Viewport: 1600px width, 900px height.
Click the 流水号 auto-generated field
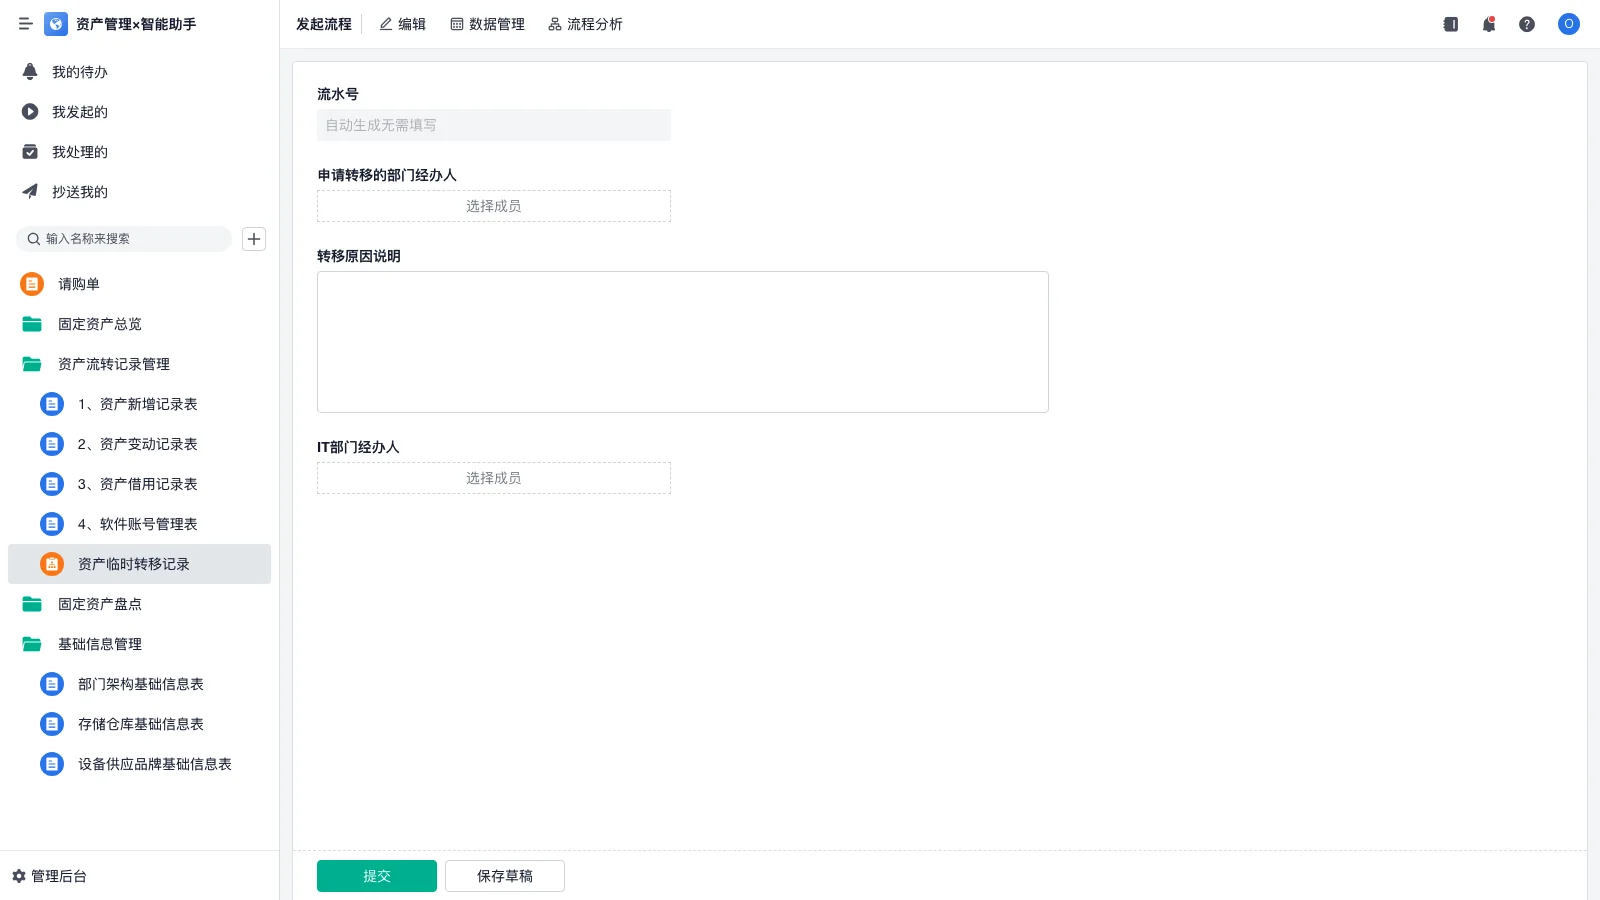point(494,125)
